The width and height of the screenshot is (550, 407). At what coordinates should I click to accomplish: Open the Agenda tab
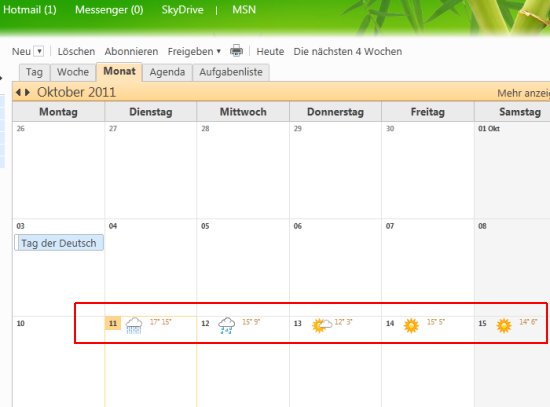pyautogui.click(x=167, y=72)
